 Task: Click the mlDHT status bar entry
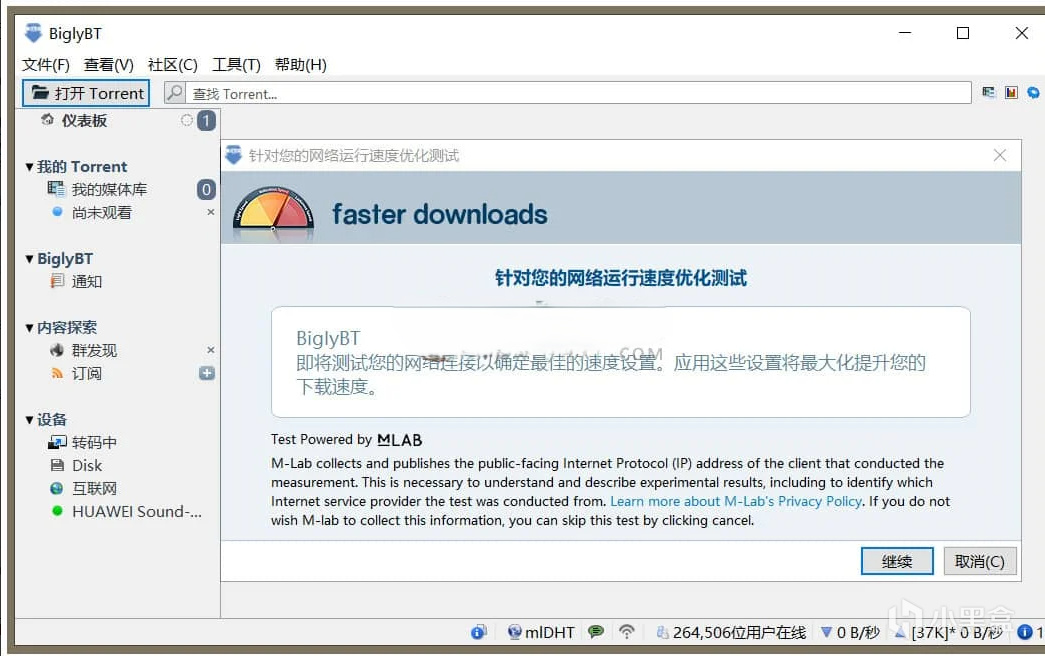point(540,632)
